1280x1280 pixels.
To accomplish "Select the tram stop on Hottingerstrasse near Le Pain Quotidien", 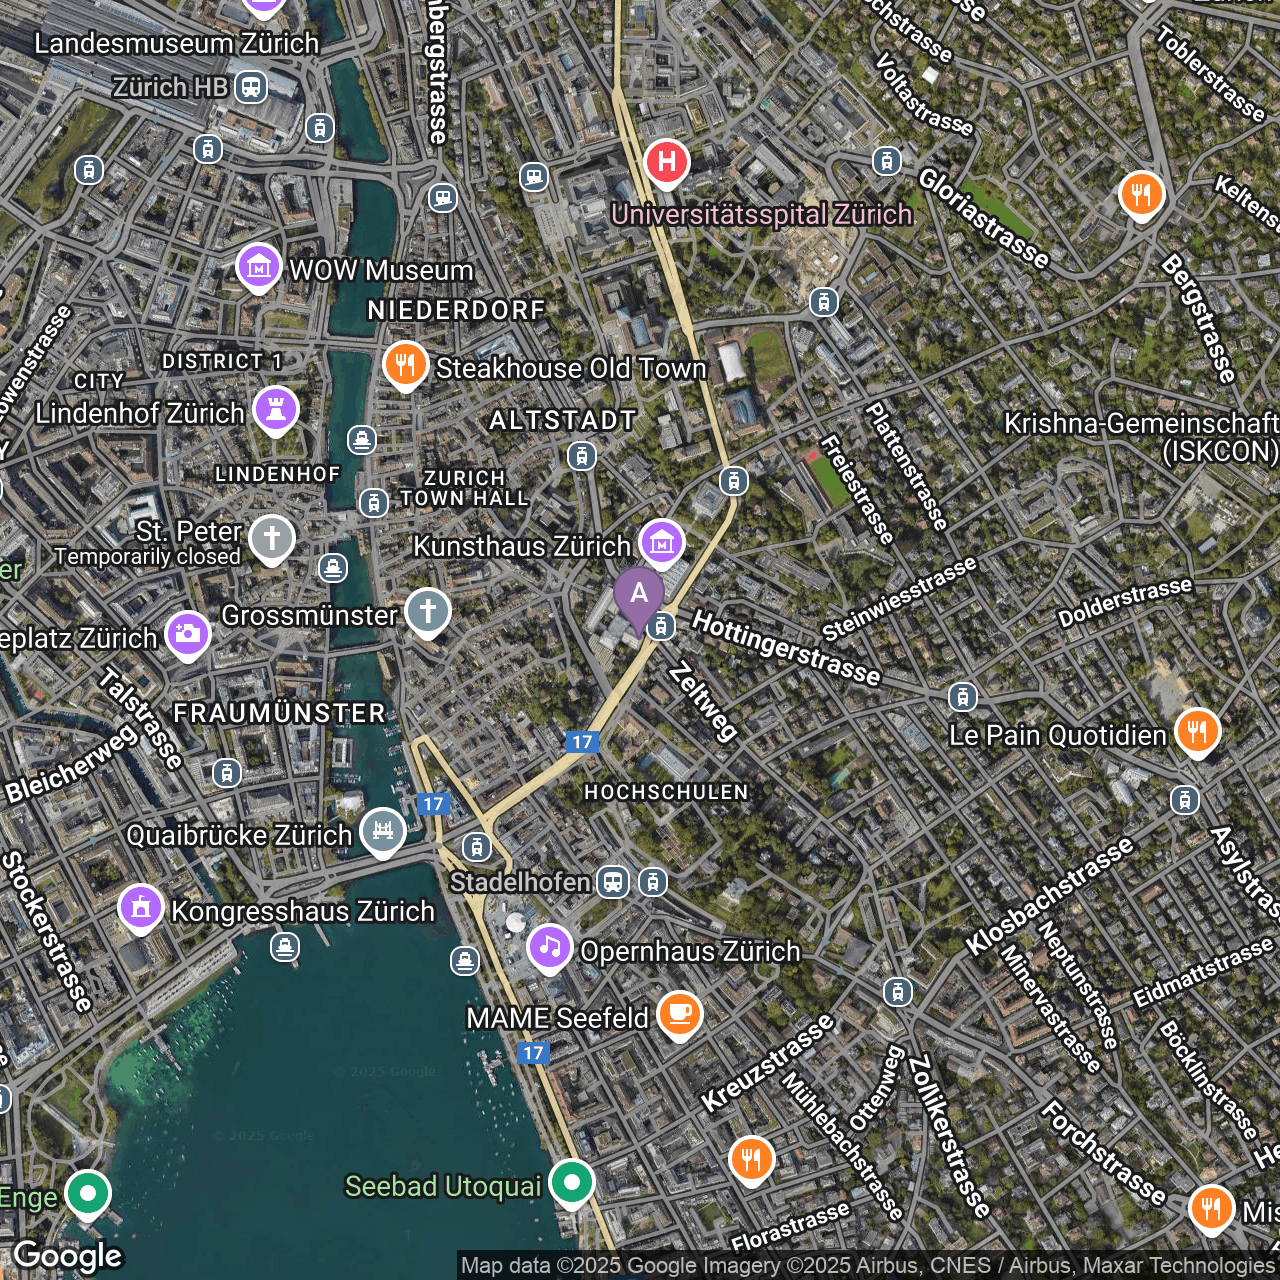I will click(x=962, y=696).
